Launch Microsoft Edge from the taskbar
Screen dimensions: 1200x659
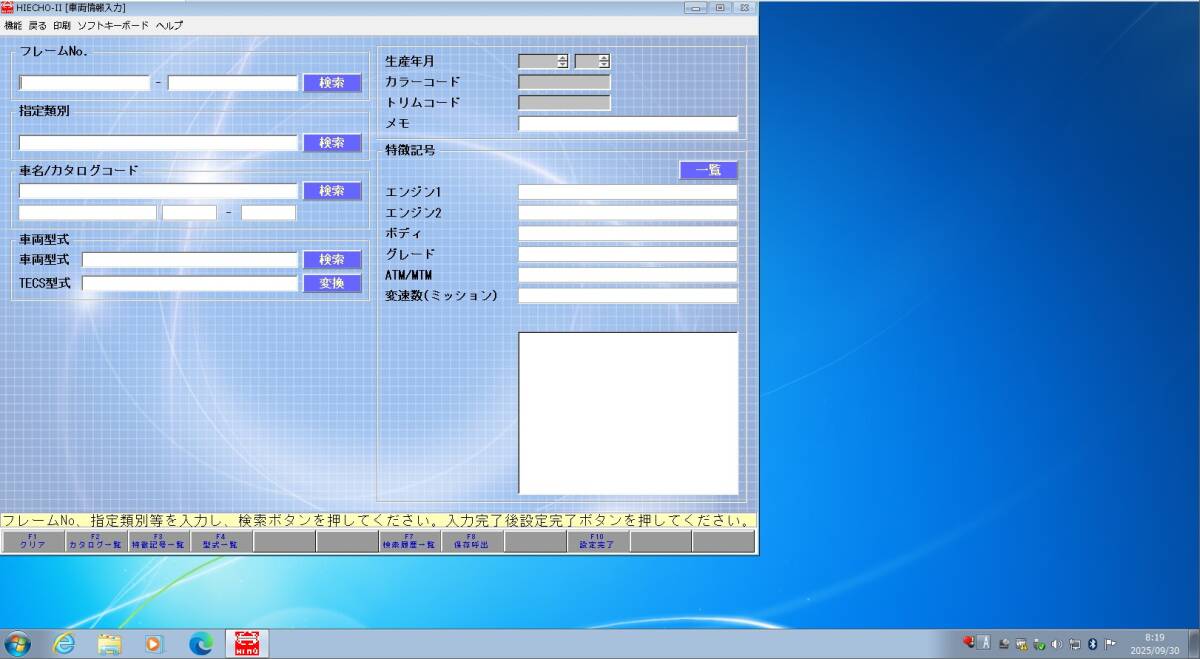pos(200,643)
